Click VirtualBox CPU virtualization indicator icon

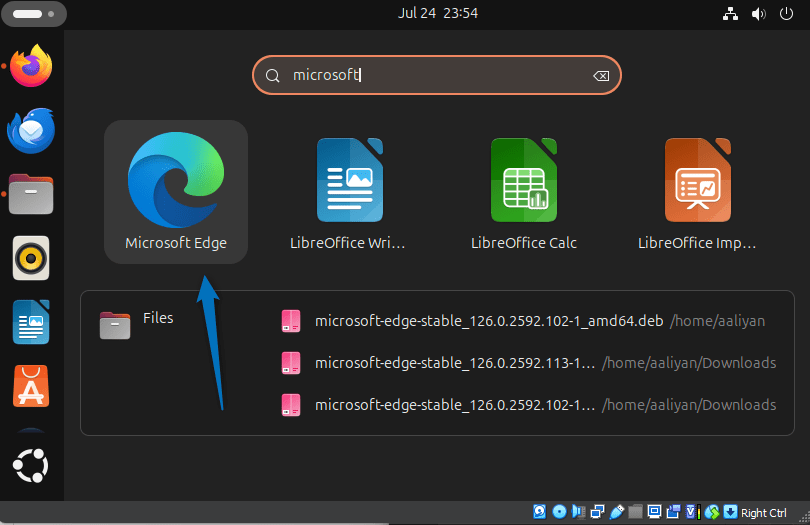pyautogui.click(x=693, y=512)
